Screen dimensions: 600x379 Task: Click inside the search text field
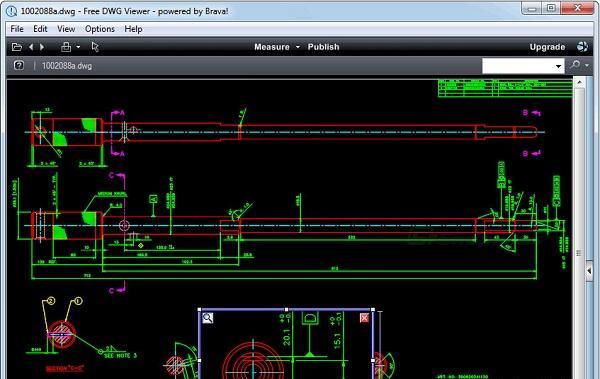click(518, 66)
